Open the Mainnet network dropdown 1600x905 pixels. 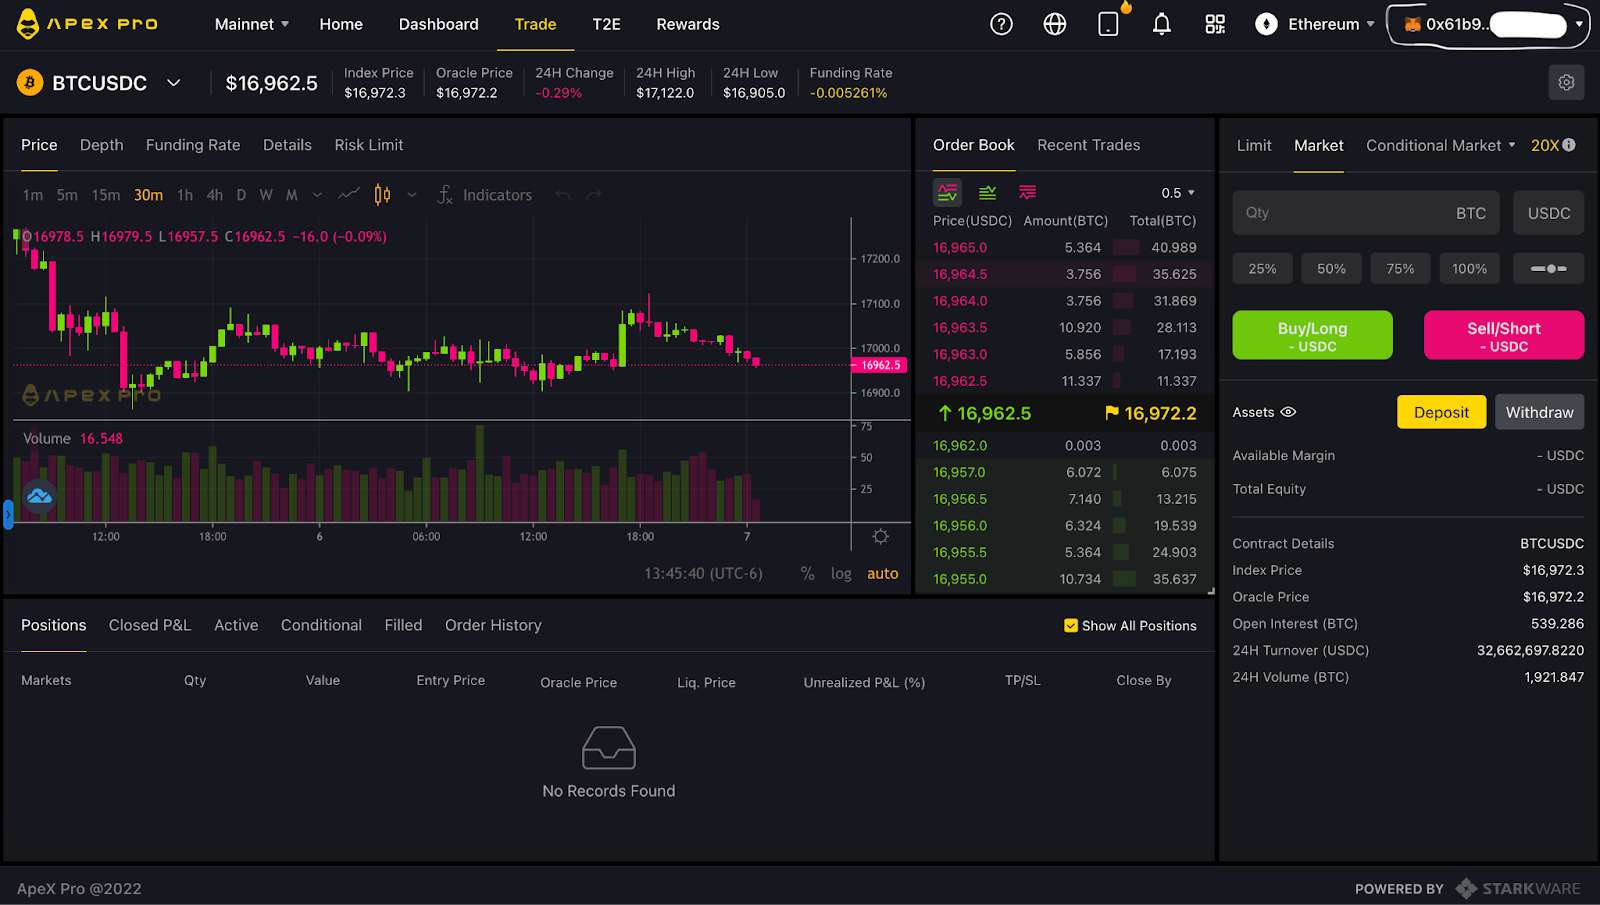click(252, 24)
